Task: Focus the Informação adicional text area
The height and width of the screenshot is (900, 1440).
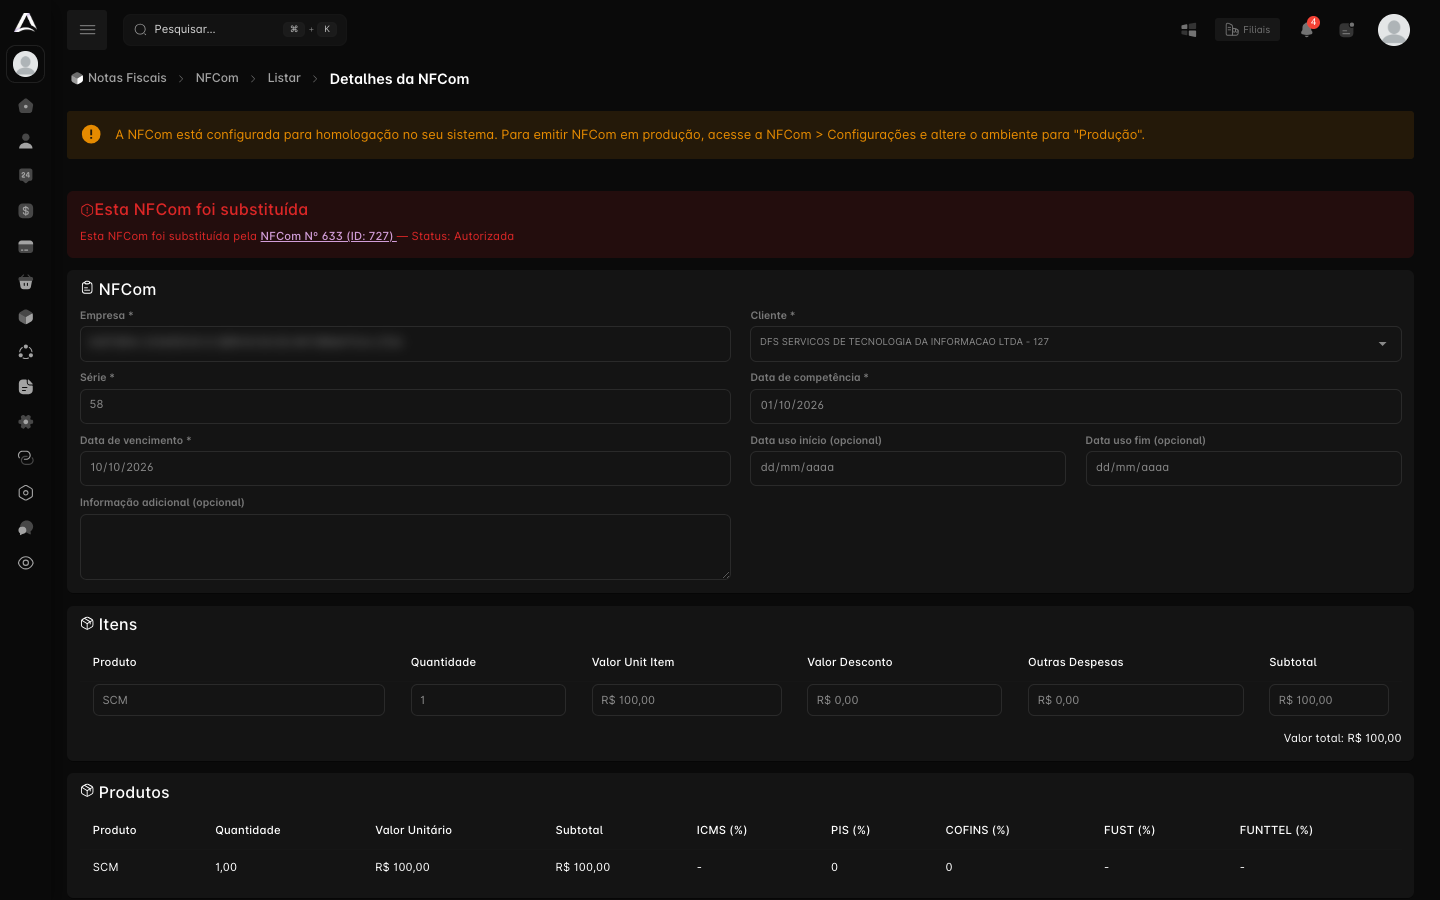Action: (405, 547)
